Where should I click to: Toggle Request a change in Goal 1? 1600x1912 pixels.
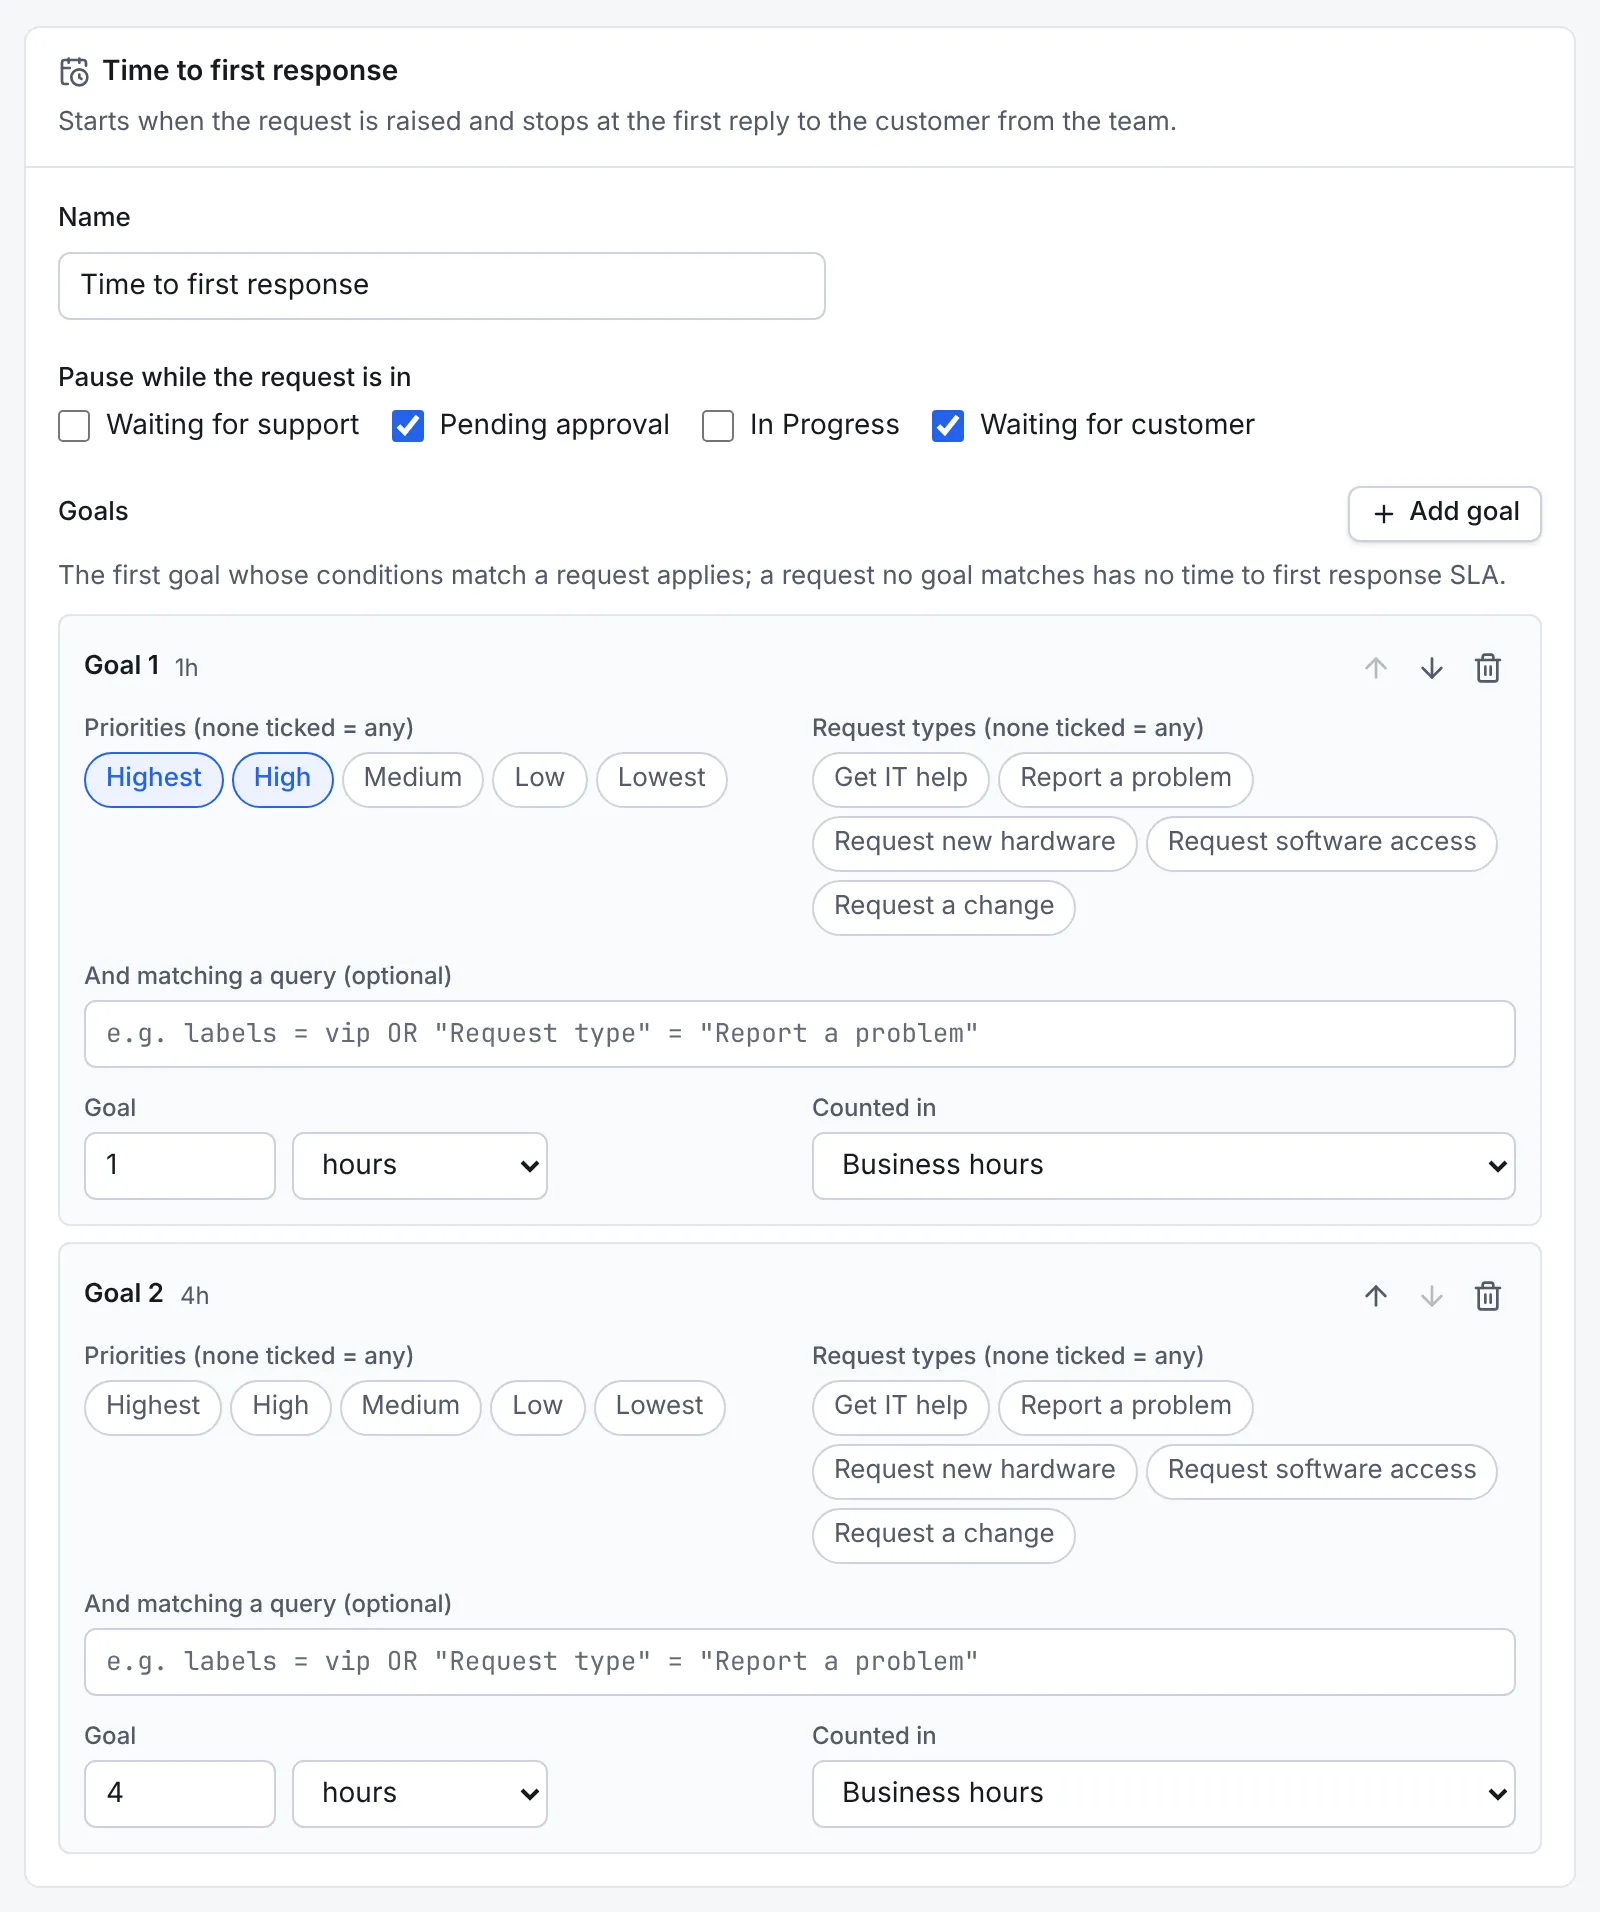[944, 907]
